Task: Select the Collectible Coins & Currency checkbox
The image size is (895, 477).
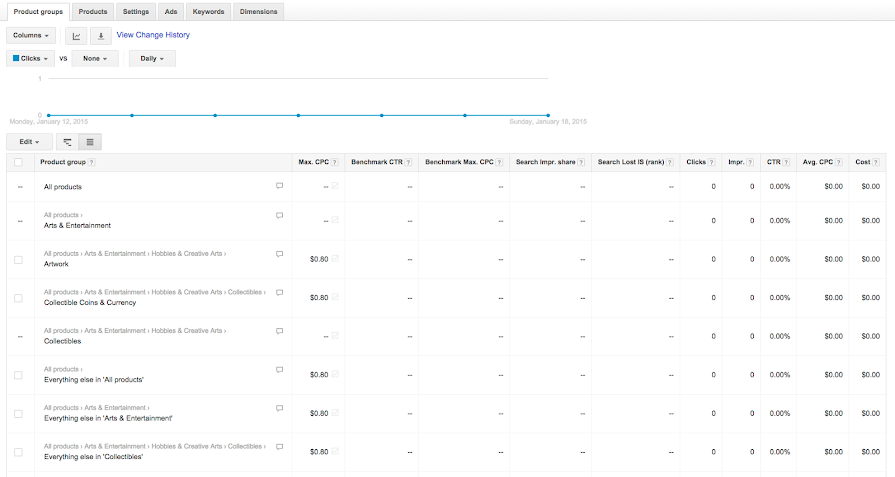Action: coord(18,298)
